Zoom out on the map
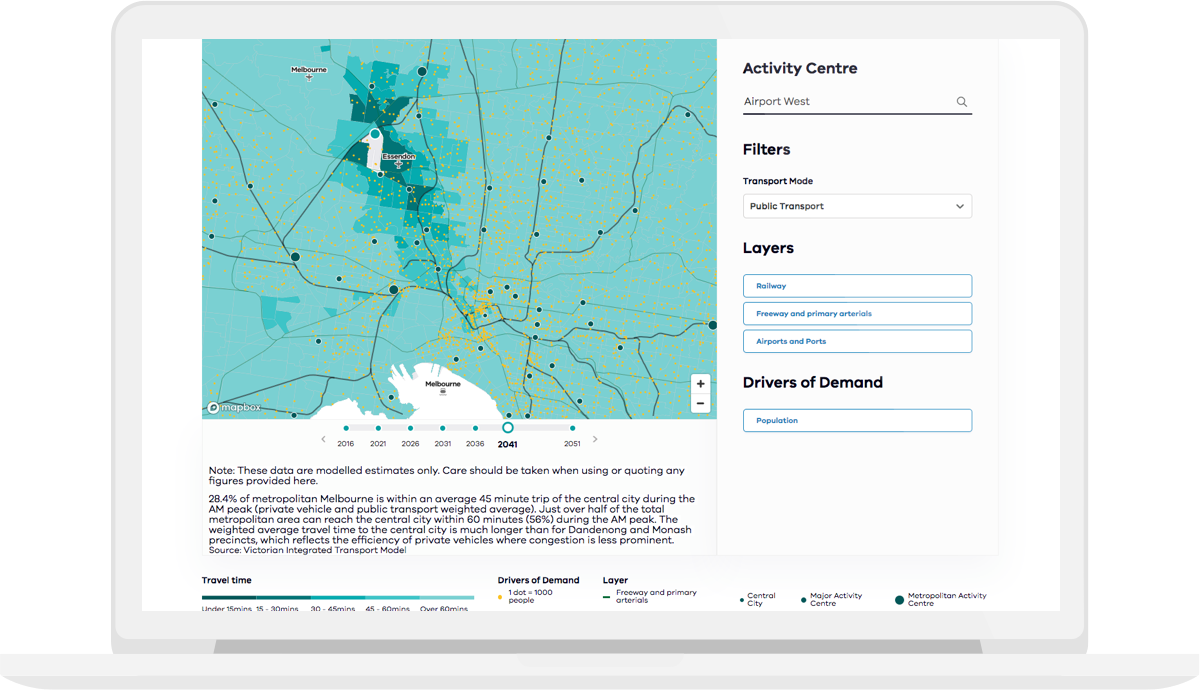The height and width of the screenshot is (690, 1200). click(701, 404)
